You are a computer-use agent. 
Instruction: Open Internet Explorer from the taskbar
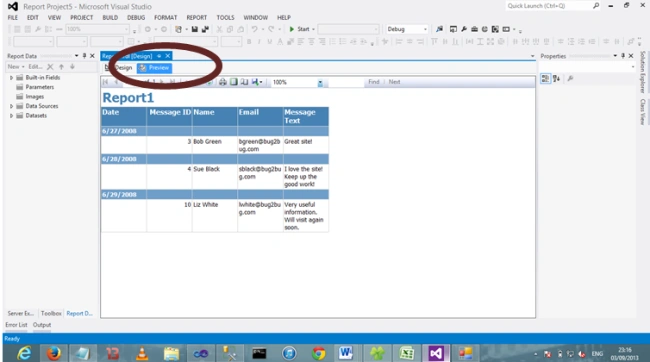click(x=24, y=353)
